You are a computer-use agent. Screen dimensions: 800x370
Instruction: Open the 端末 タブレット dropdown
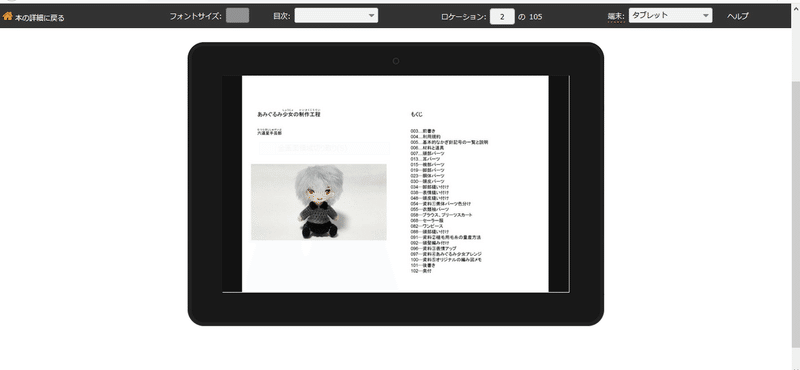[670, 15]
